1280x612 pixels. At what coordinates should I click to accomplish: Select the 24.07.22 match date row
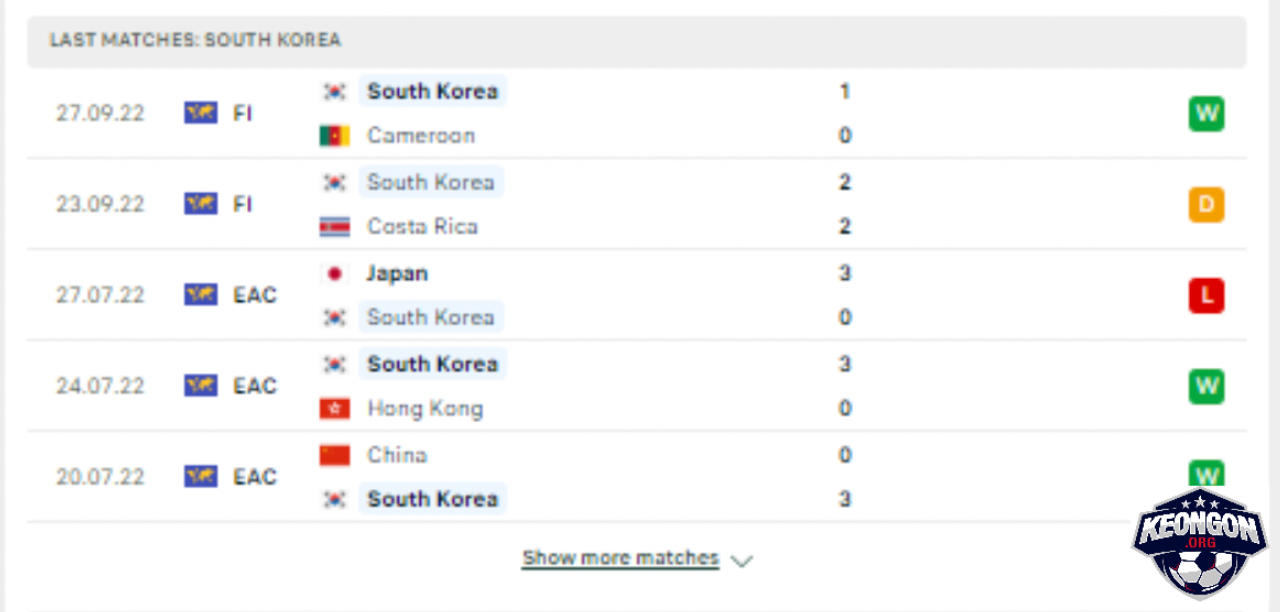point(636,386)
